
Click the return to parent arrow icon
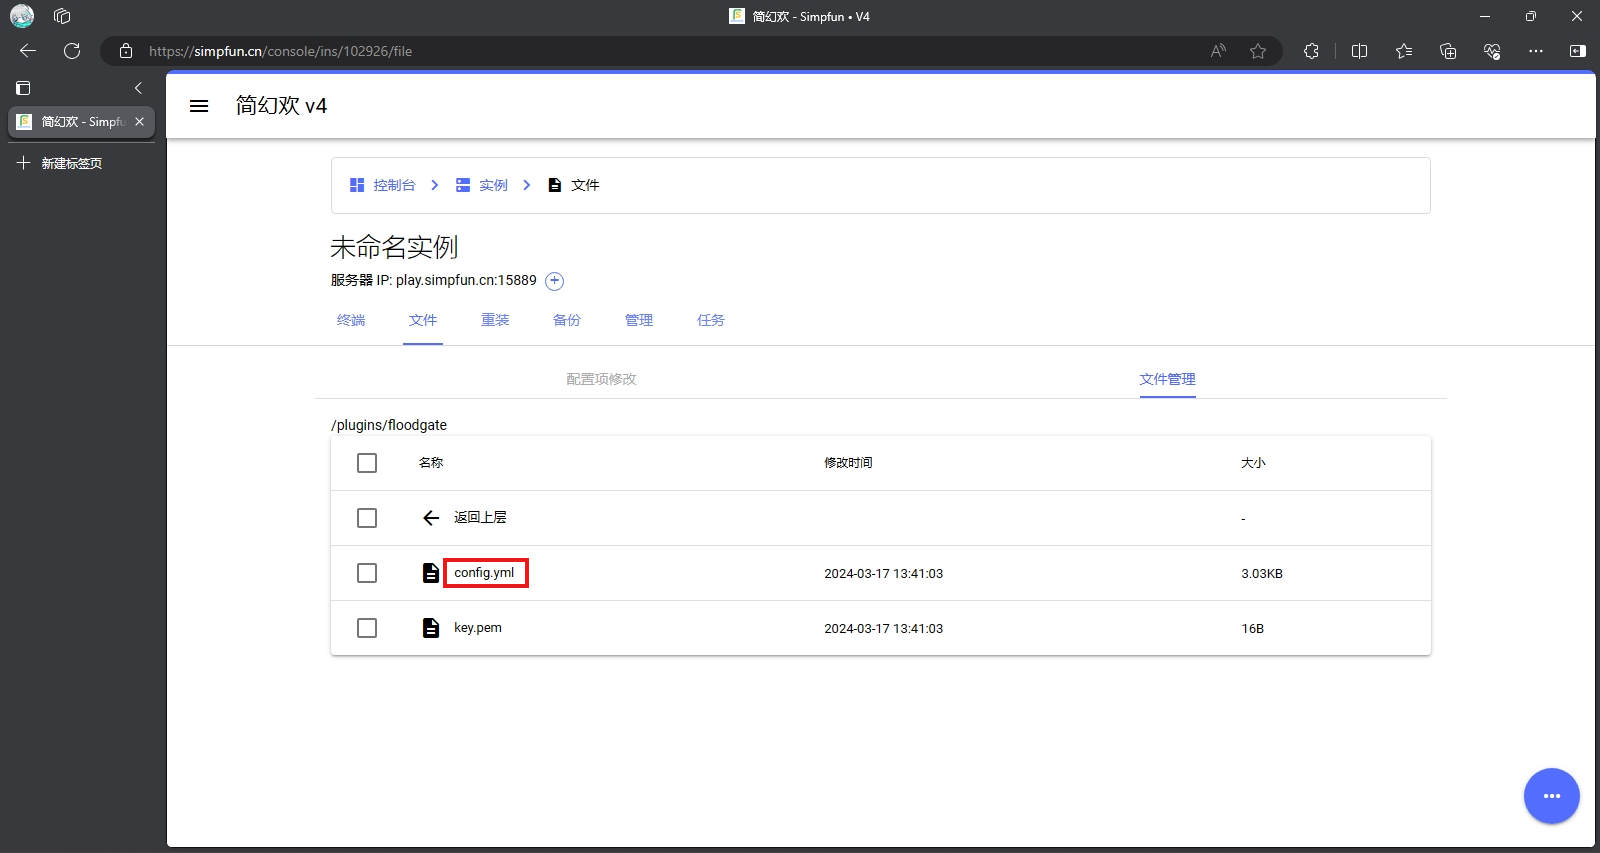[x=431, y=518]
